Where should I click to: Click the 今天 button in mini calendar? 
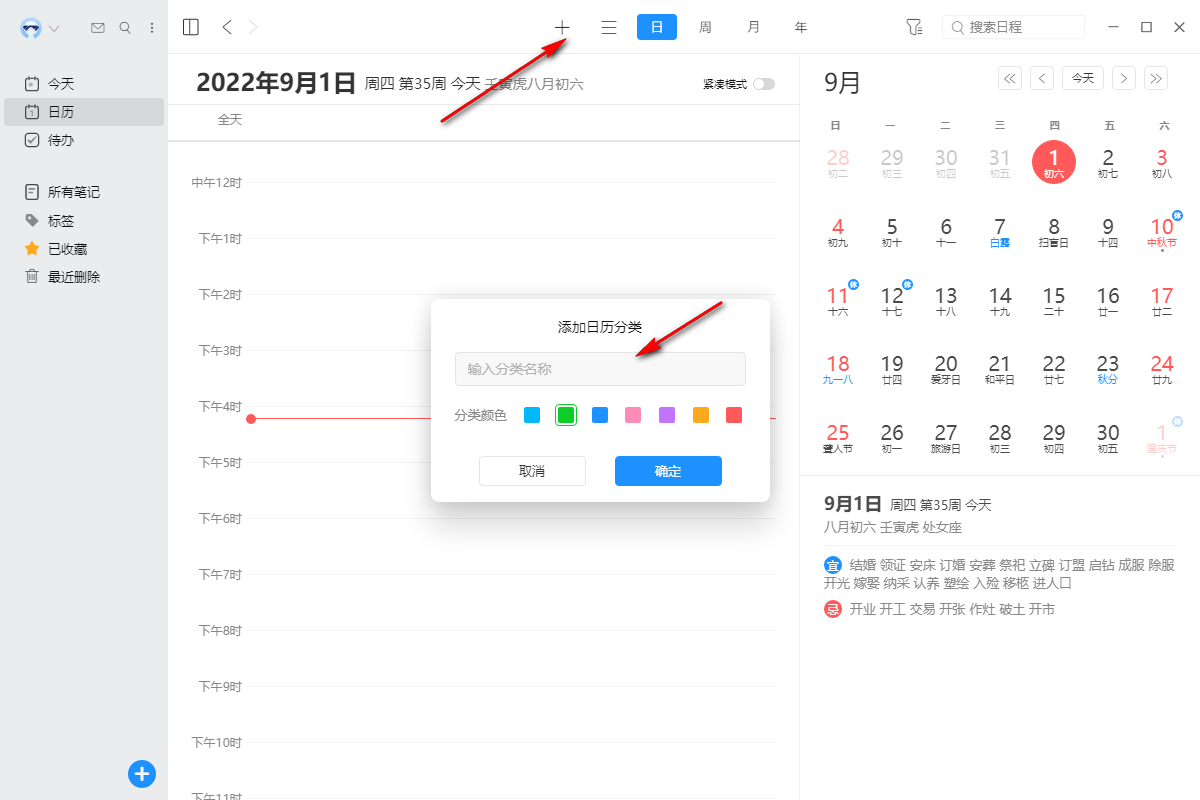pos(1083,77)
